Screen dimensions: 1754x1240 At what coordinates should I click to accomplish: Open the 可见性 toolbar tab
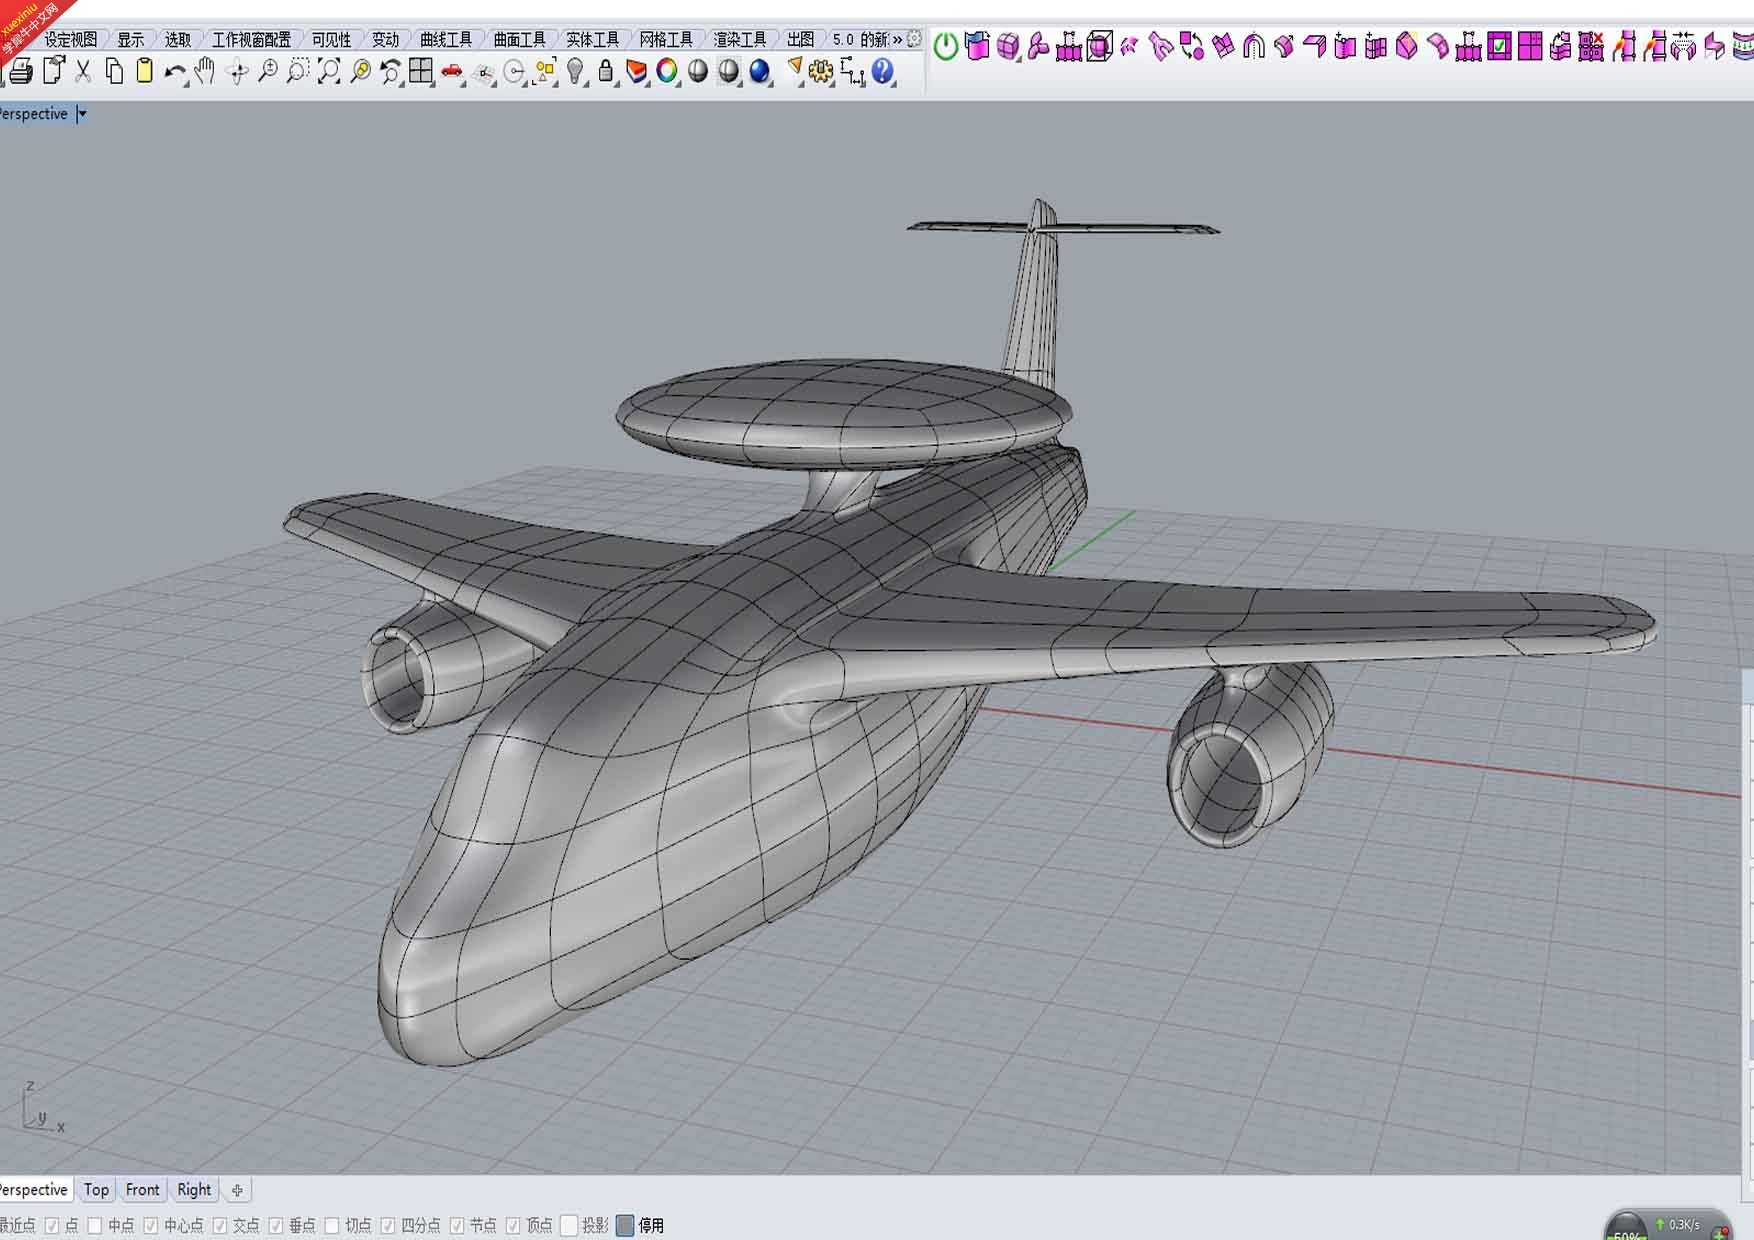tap(332, 39)
